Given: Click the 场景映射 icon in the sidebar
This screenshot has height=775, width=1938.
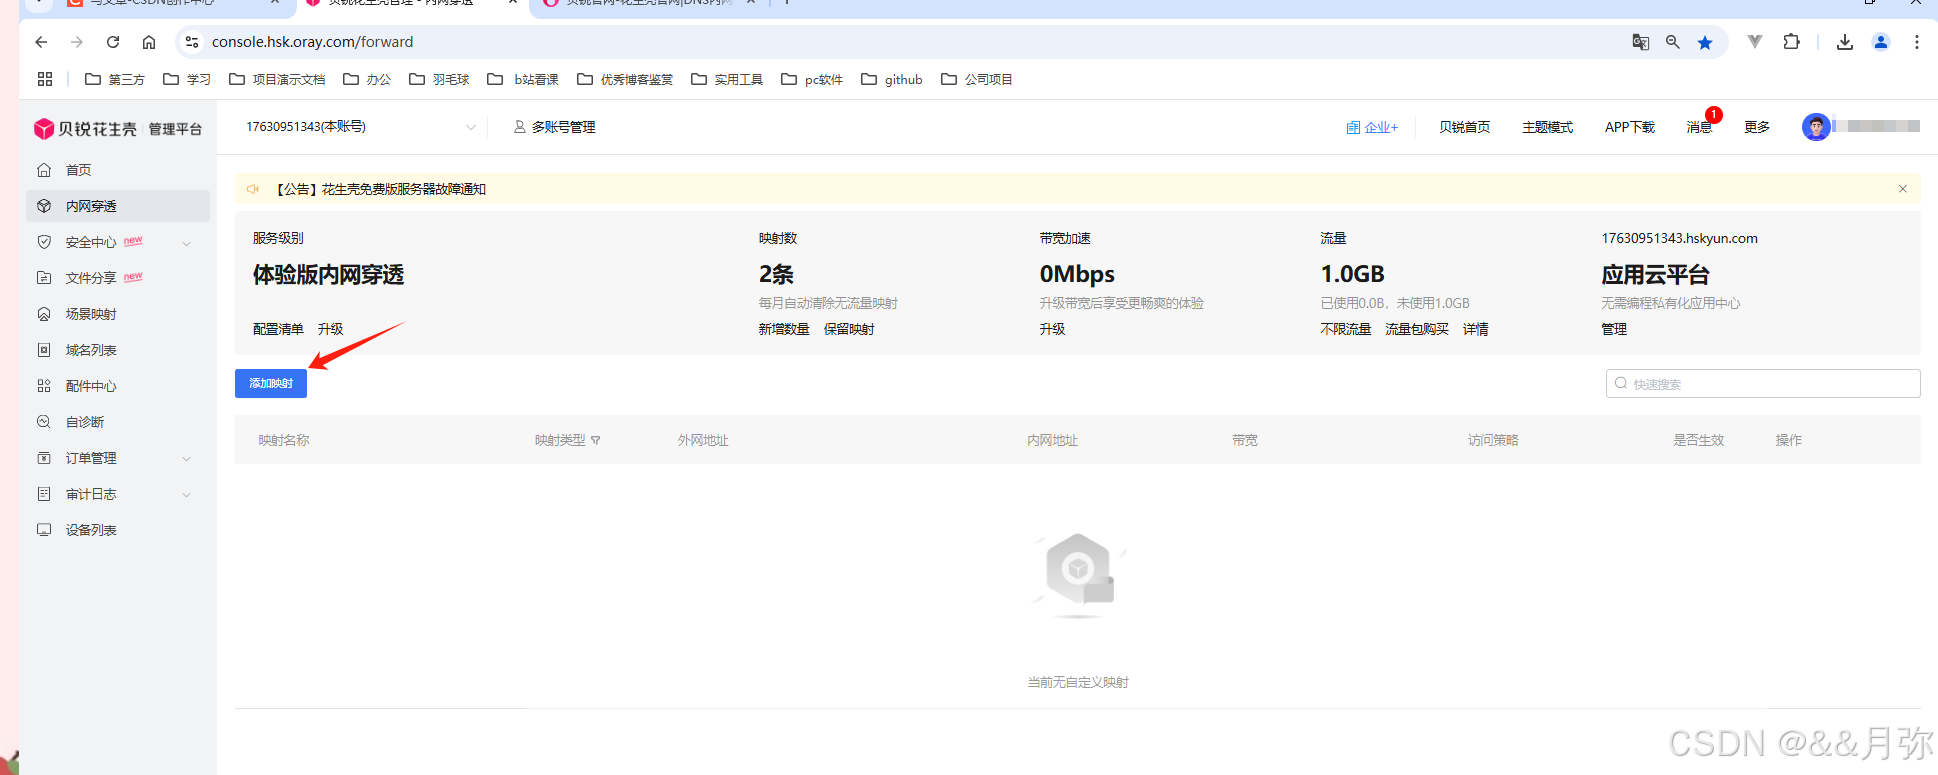Looking at the screenshot, I should [44, 314].
